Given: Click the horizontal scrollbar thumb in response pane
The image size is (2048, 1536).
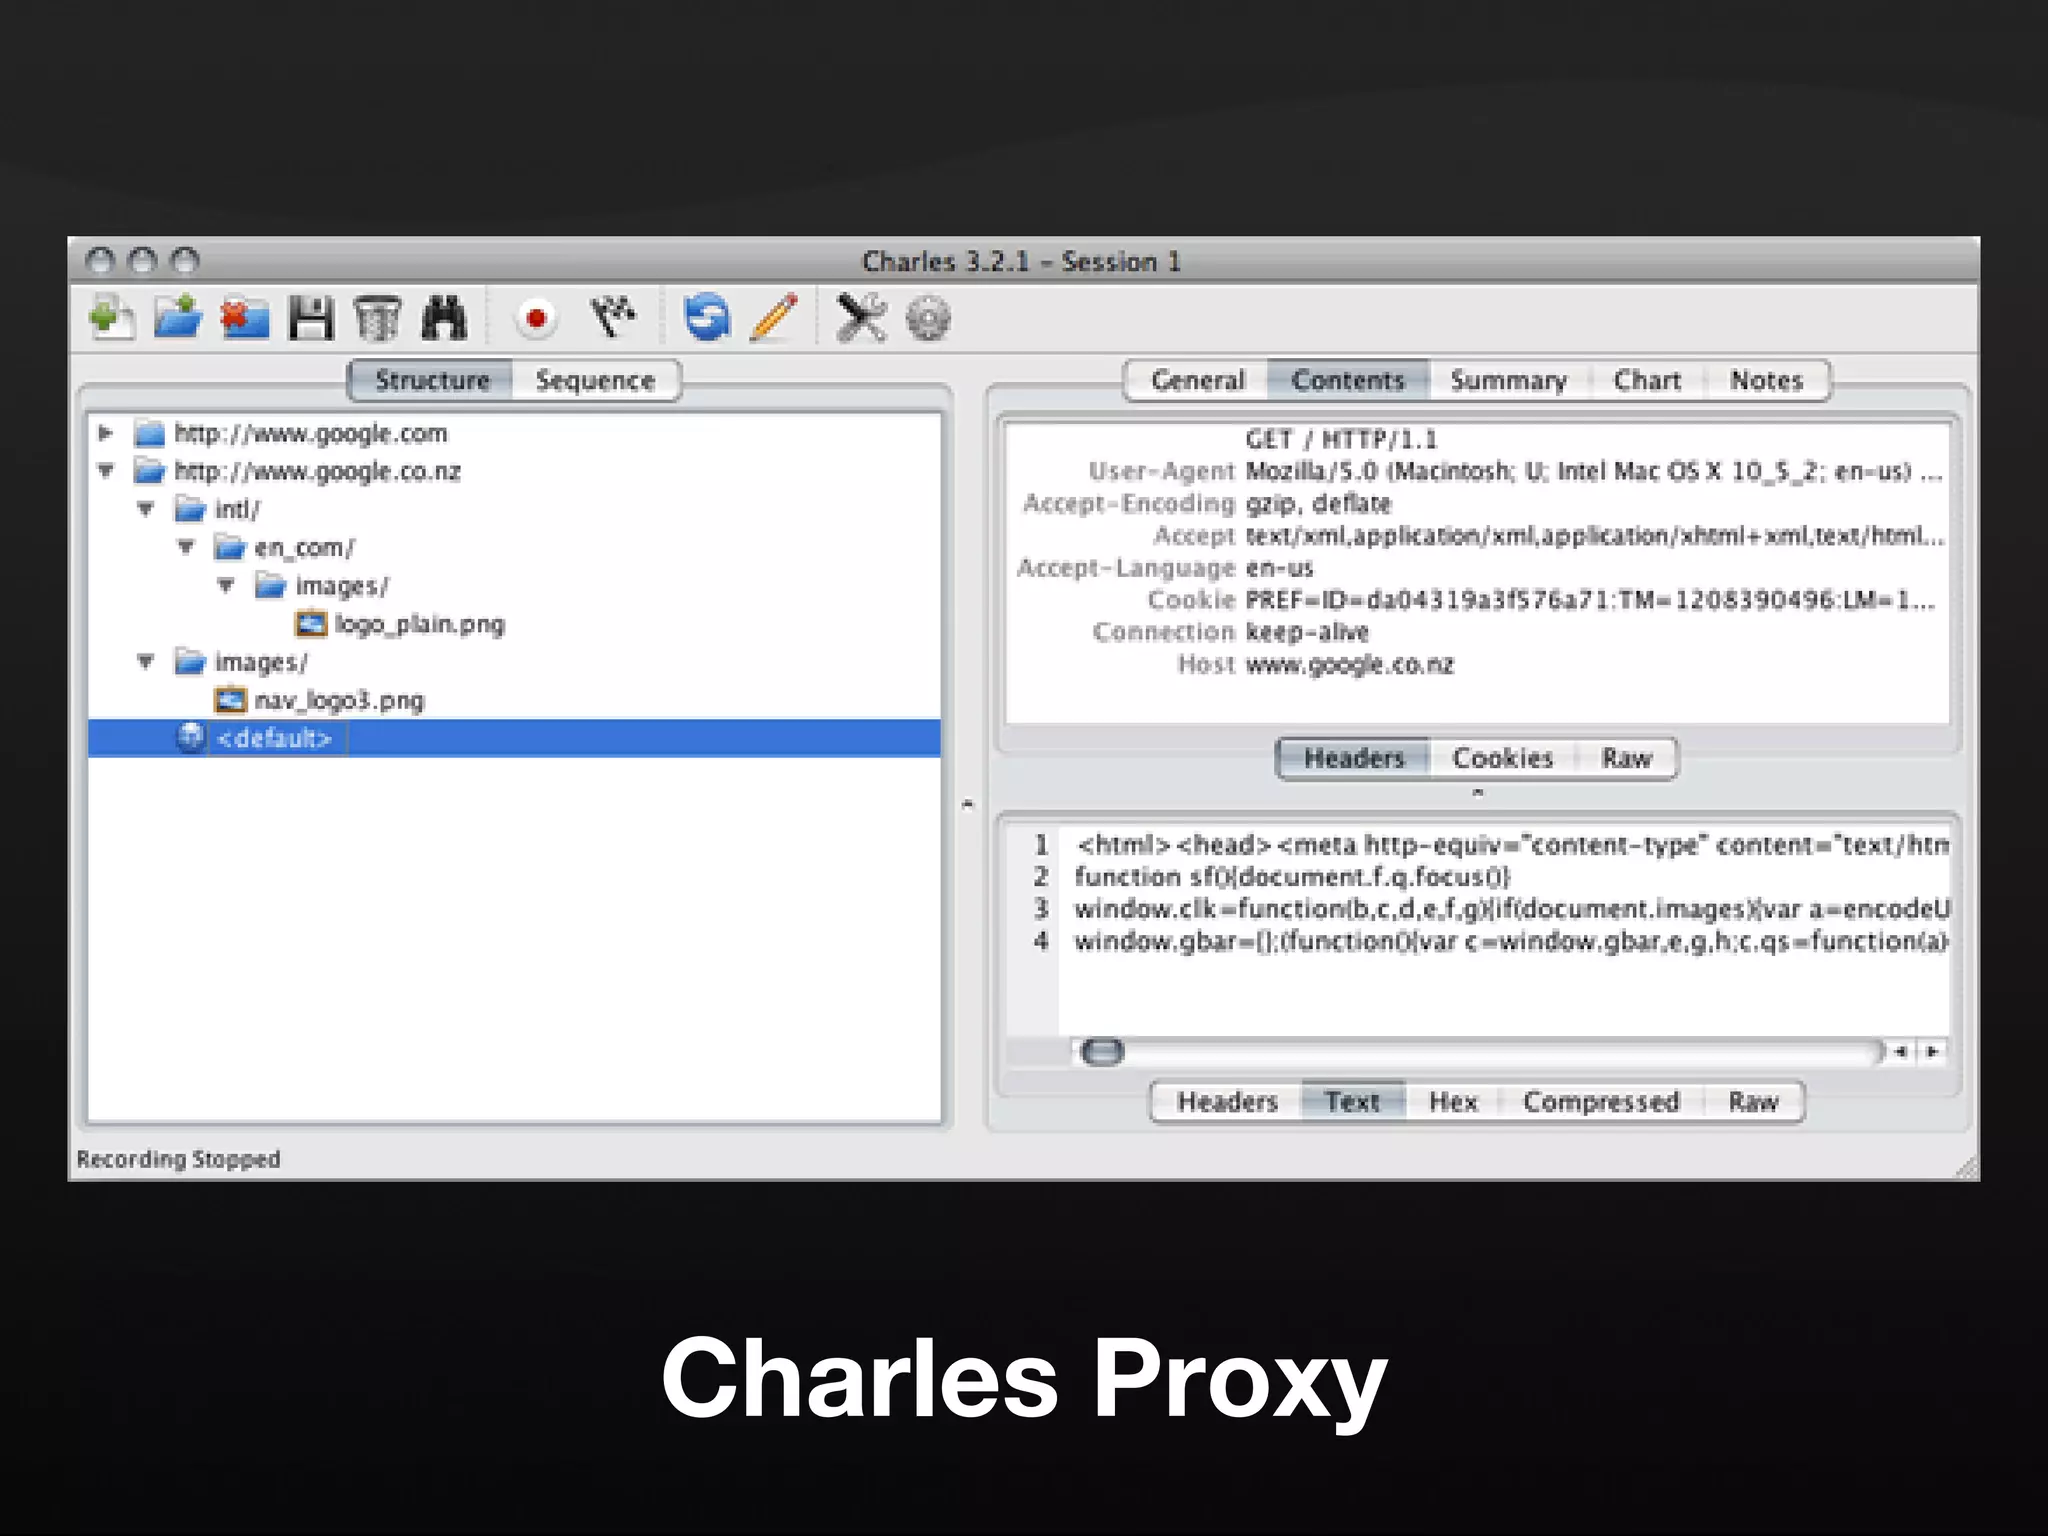Looking at the screenshot, I should (x=1103, y=1052).
